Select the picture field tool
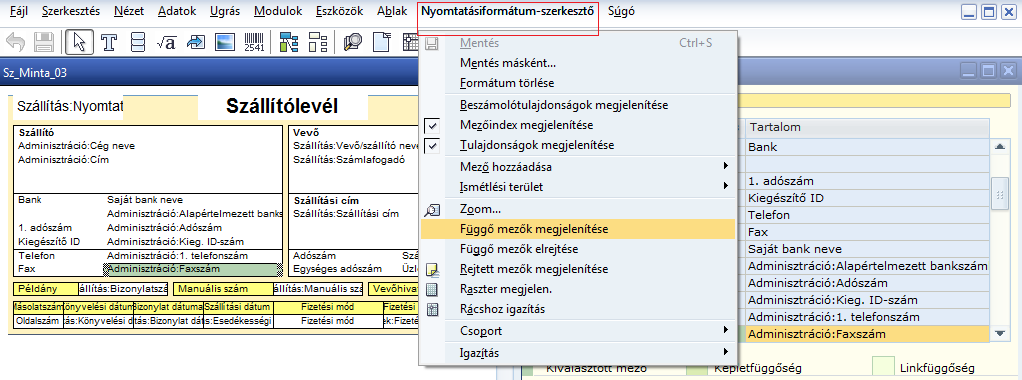Image resolution: width=1022 pixels, height=380 pixels. tap(225, 42)
